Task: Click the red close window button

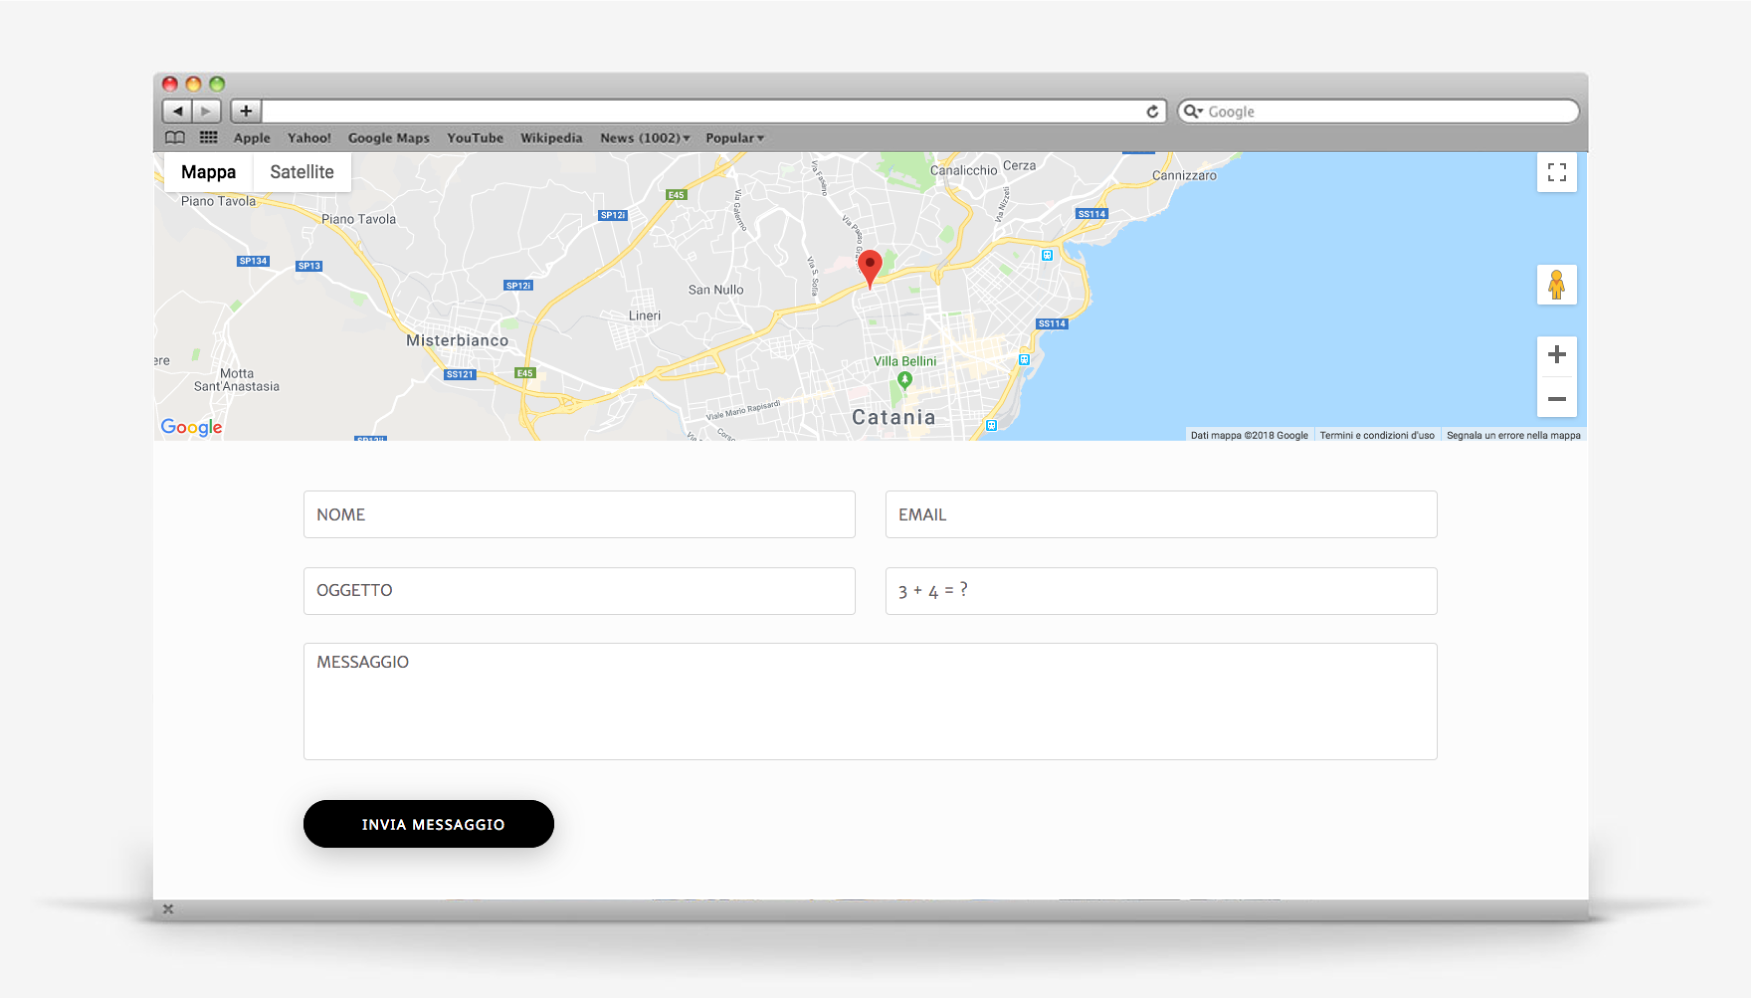Action: [170, 84]
